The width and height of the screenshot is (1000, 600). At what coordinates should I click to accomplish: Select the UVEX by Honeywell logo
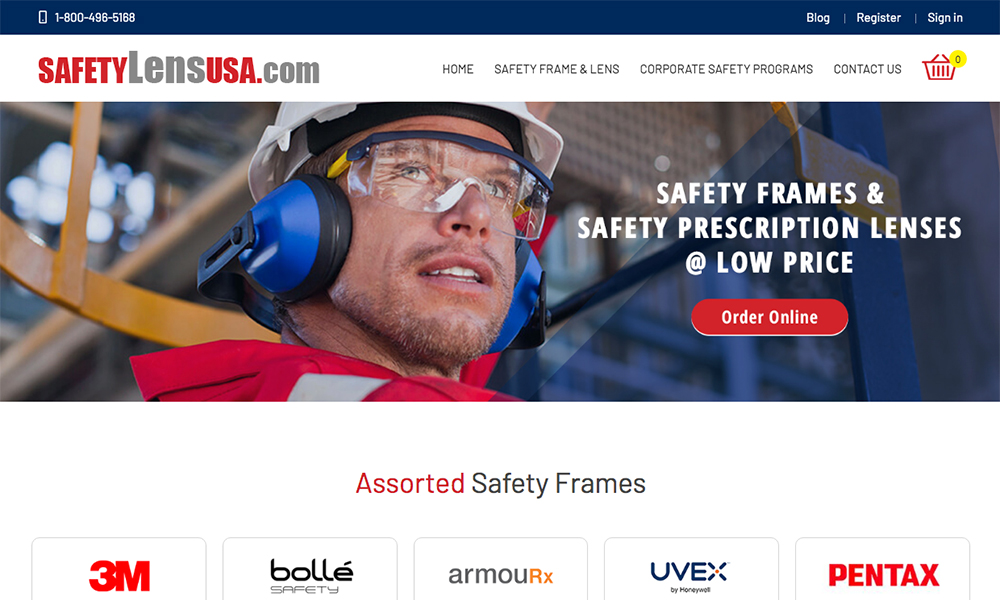coord(691,569)
